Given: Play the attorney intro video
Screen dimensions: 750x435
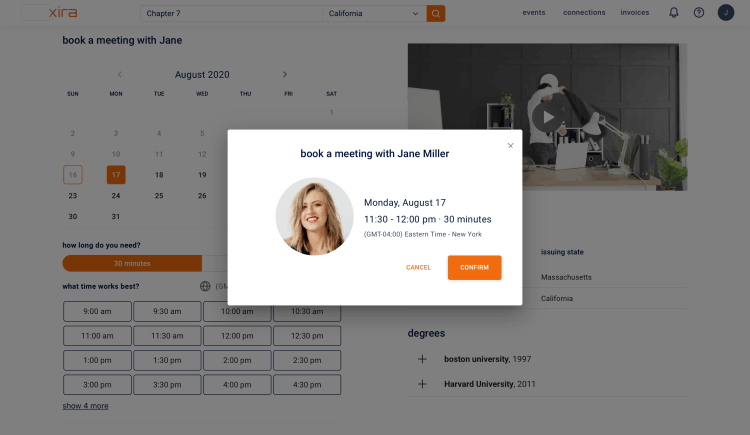Looking at the screenshot, I should pyautogui.click(x=547, y=116).
